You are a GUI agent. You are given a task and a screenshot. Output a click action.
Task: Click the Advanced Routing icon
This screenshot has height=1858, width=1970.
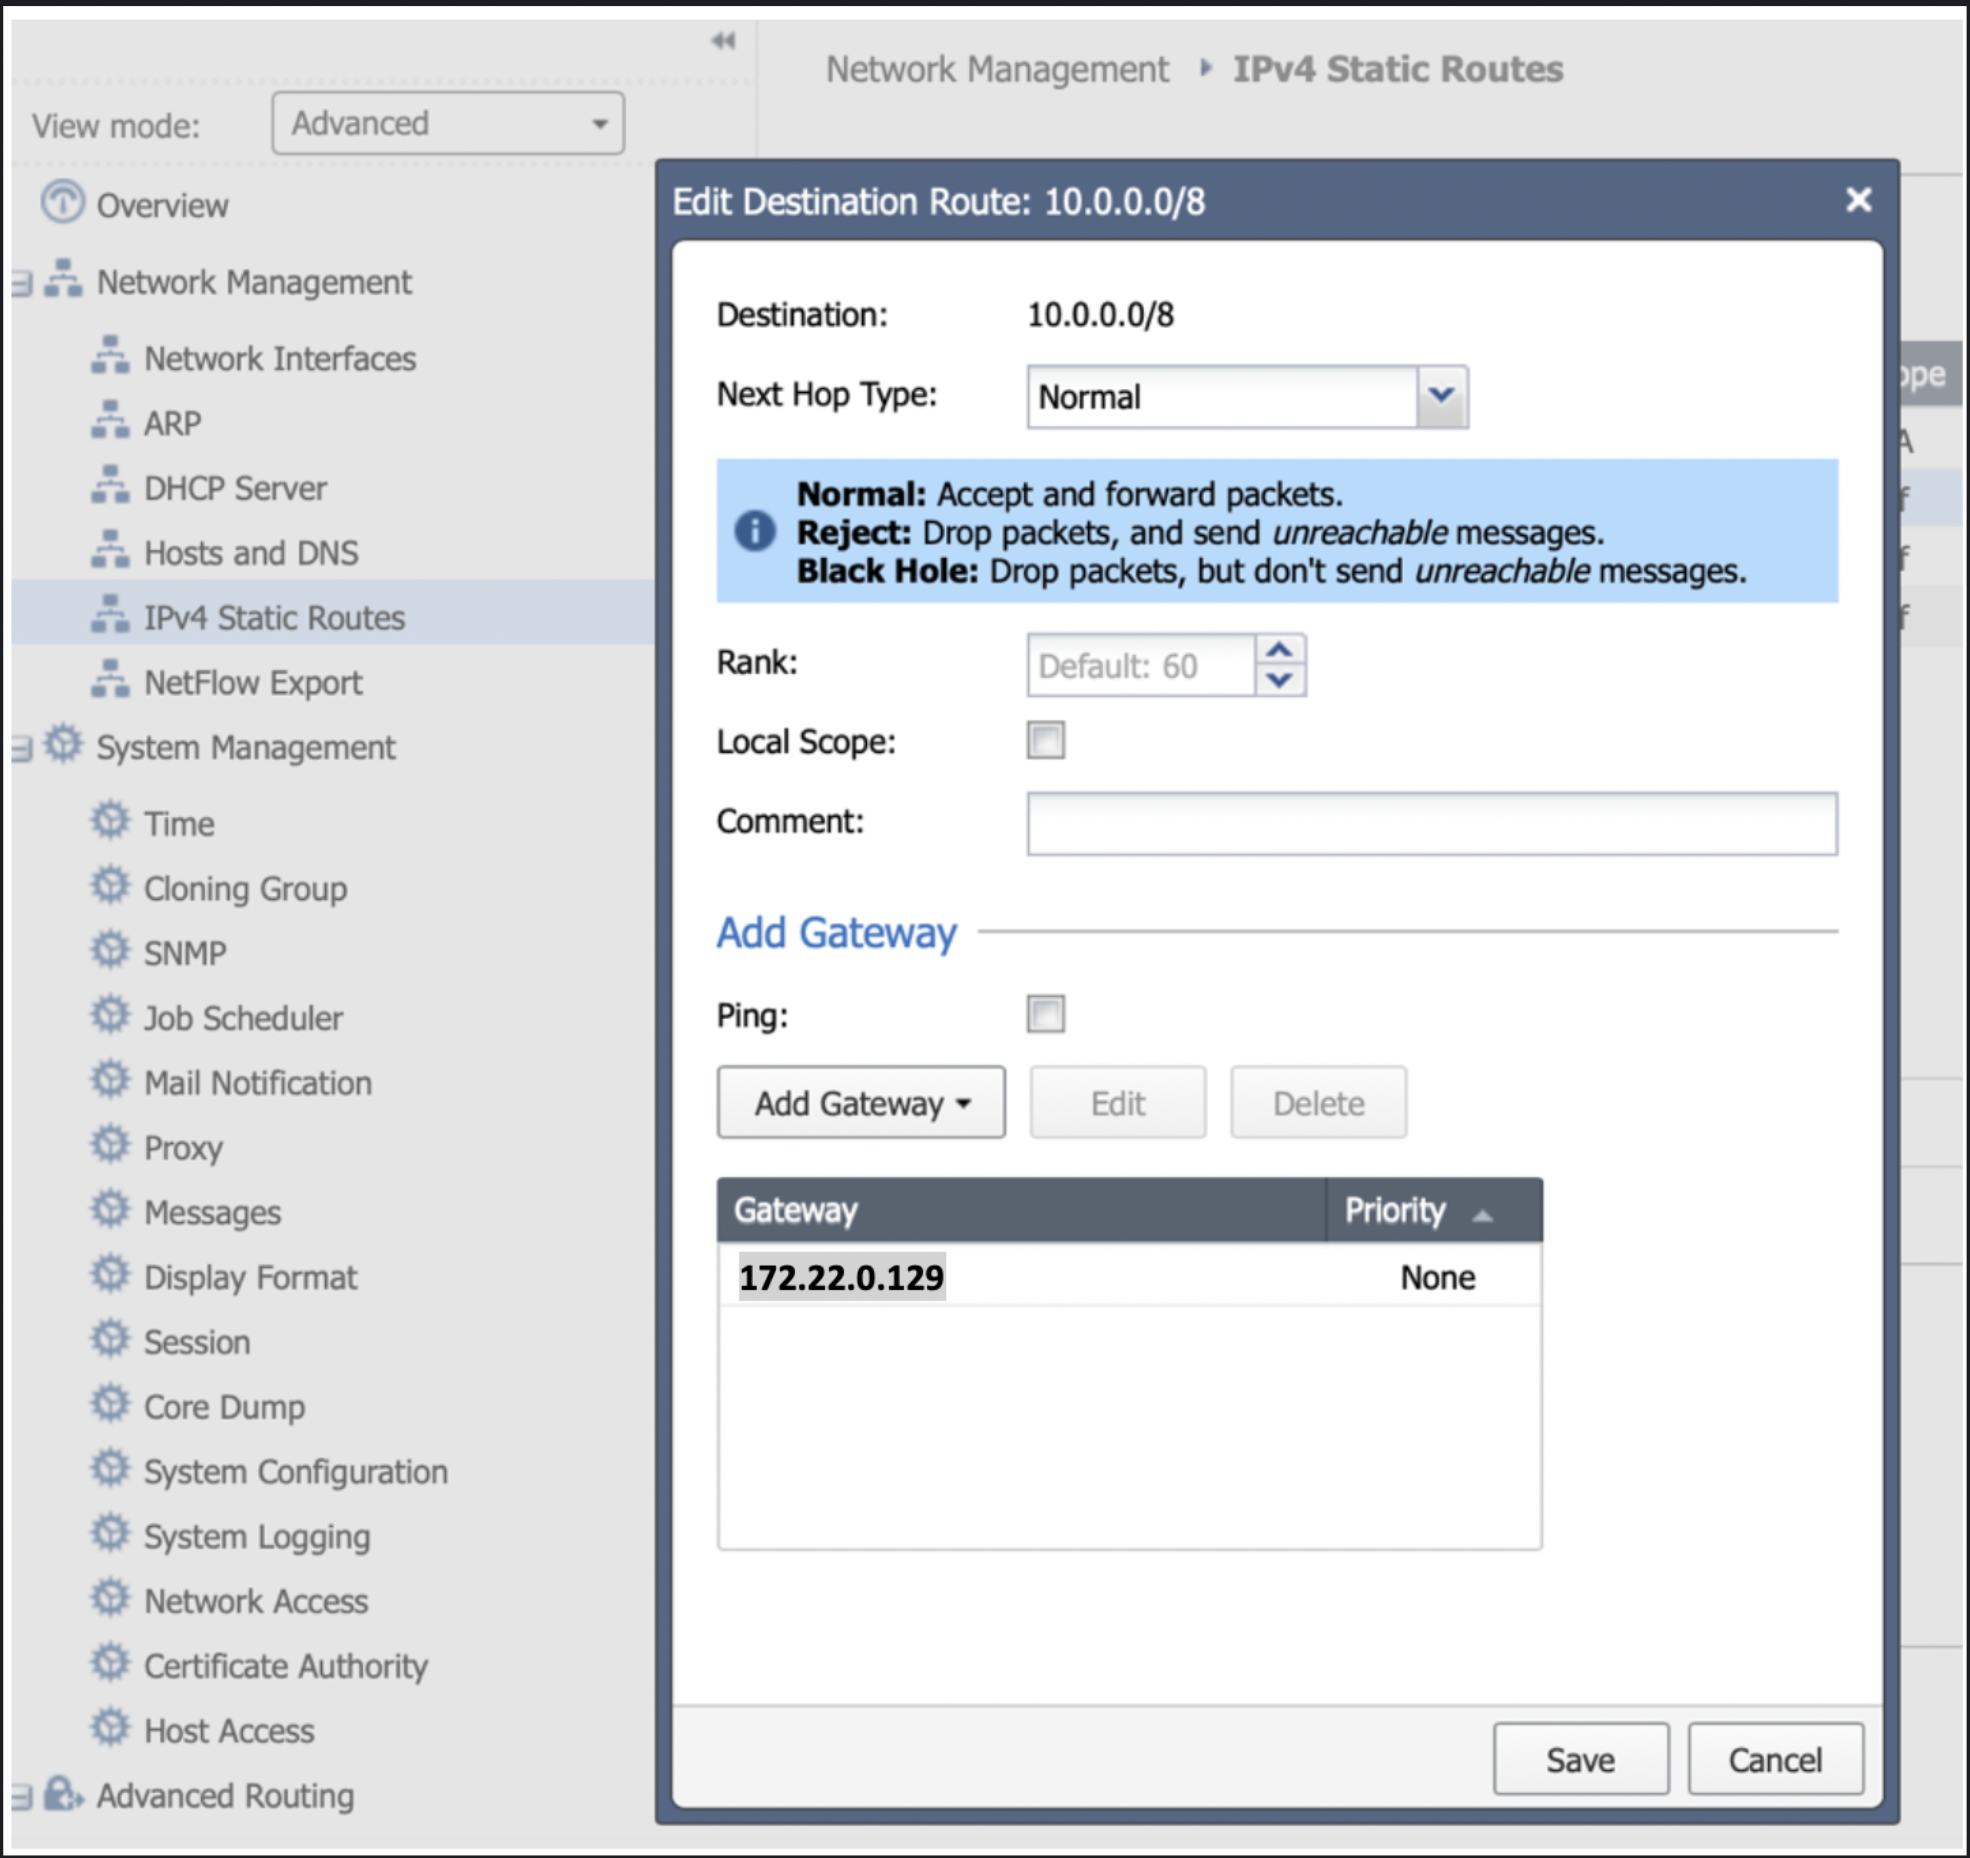click(x=64, y=1794)
